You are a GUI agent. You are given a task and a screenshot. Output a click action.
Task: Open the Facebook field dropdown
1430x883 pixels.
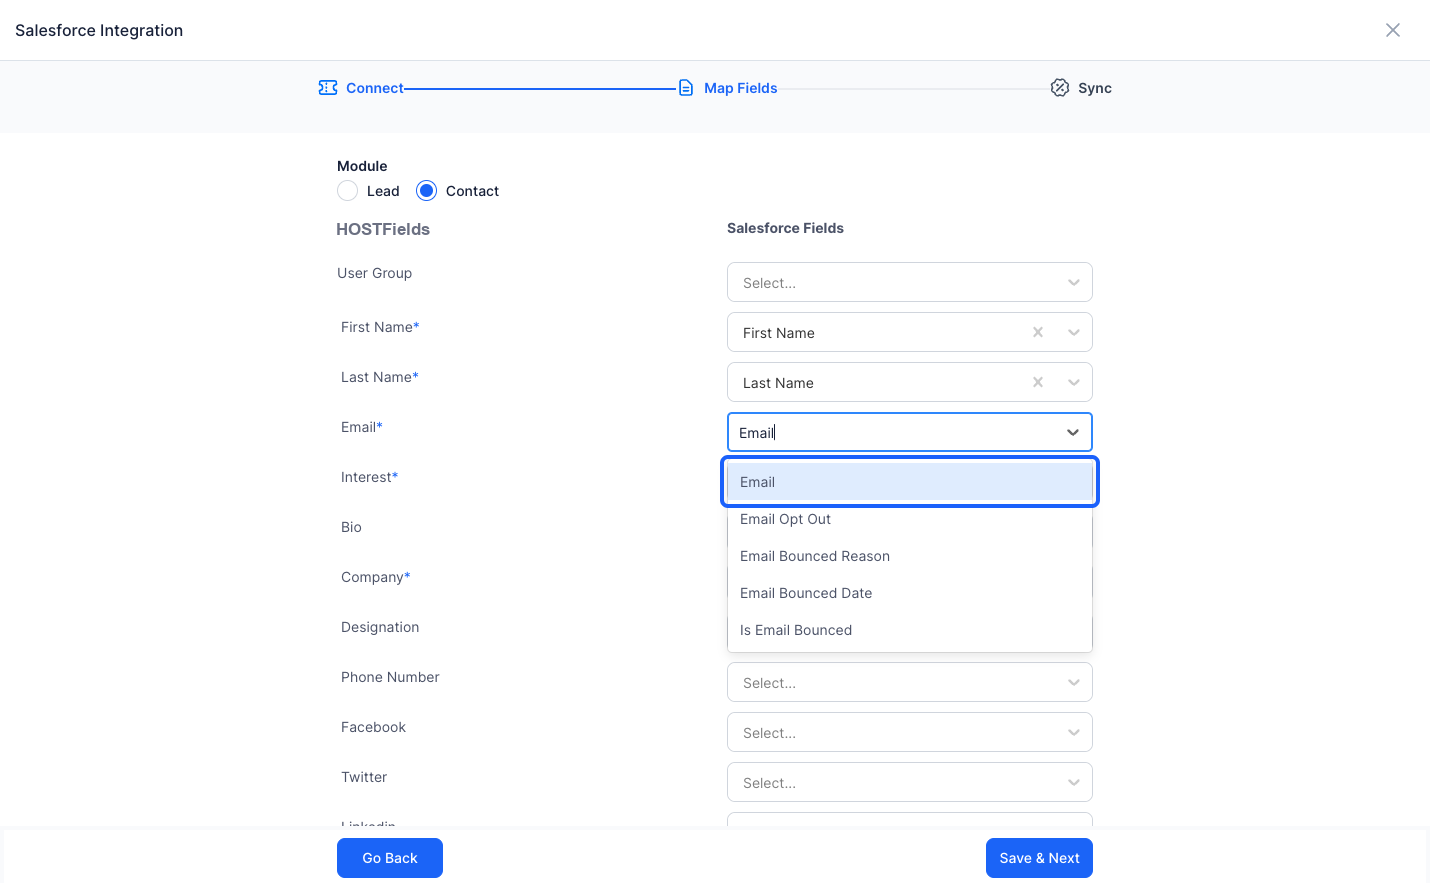point(910,732)
